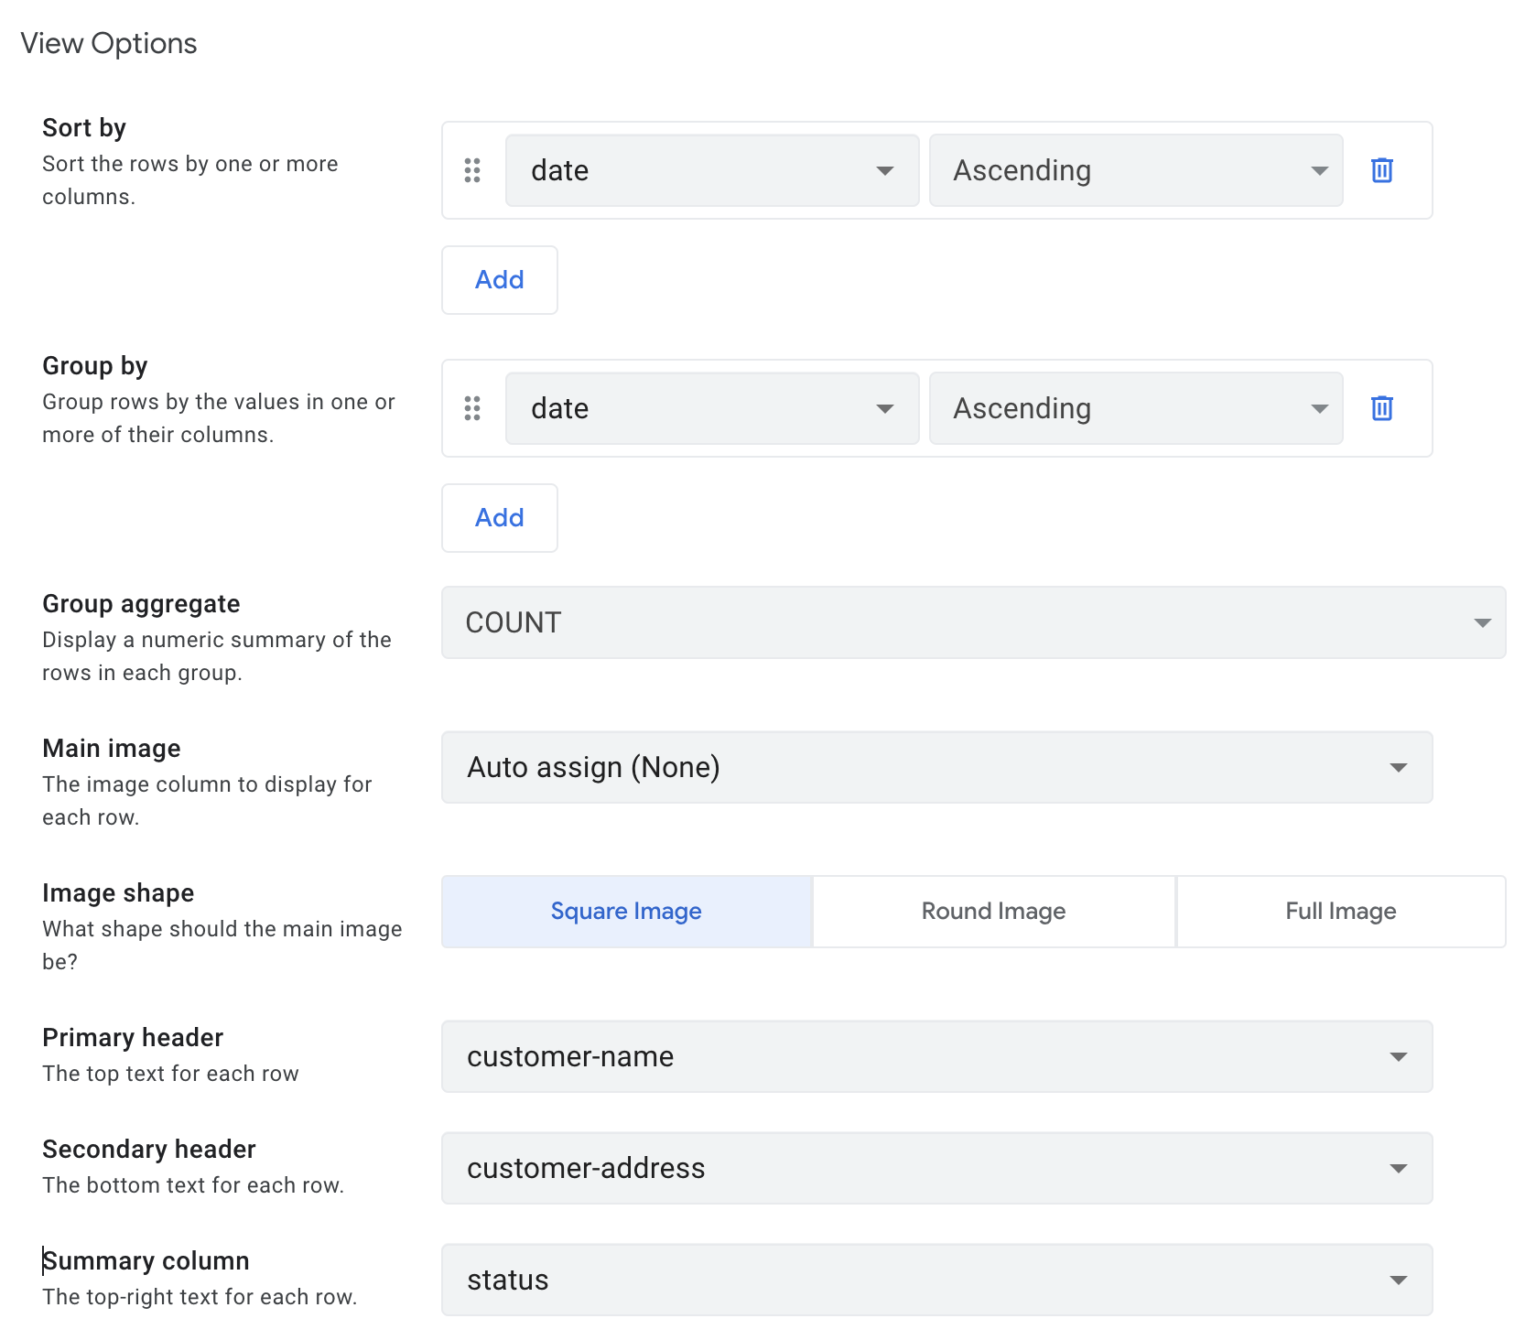Click the View Options heading
The width and height of the screenshot is (1536, 1340).
click(x=109, y=43)
